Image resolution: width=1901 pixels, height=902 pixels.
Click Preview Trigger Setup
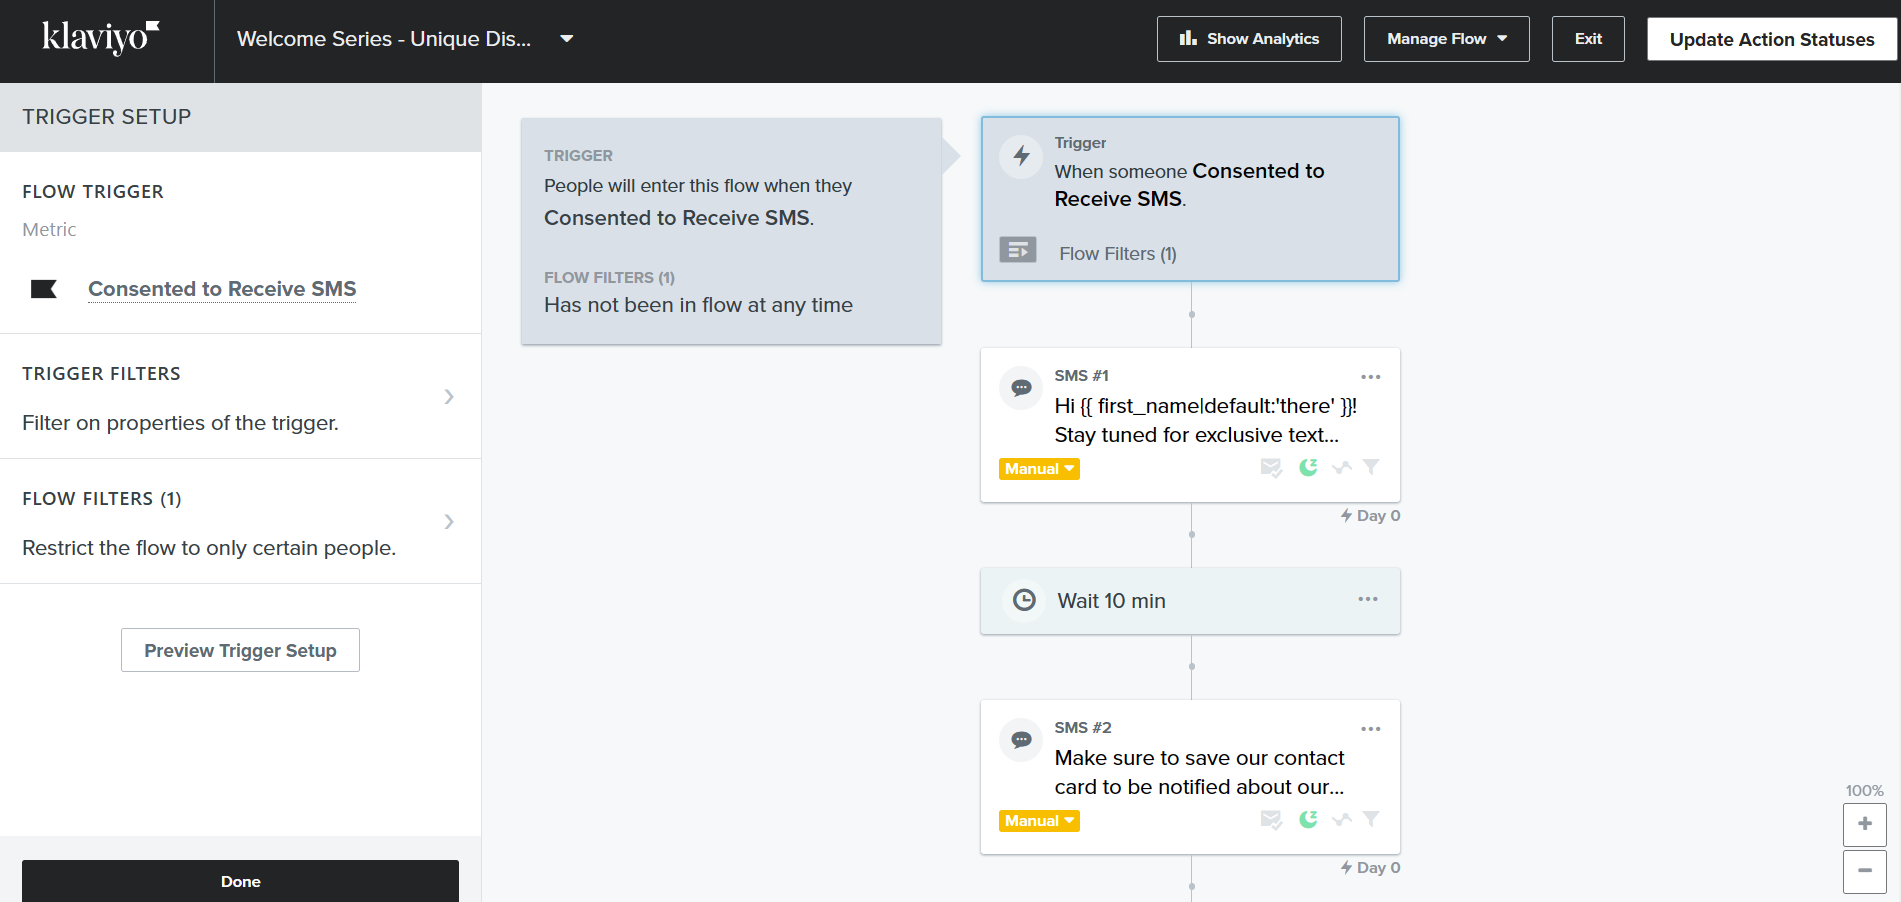point(240,650)
